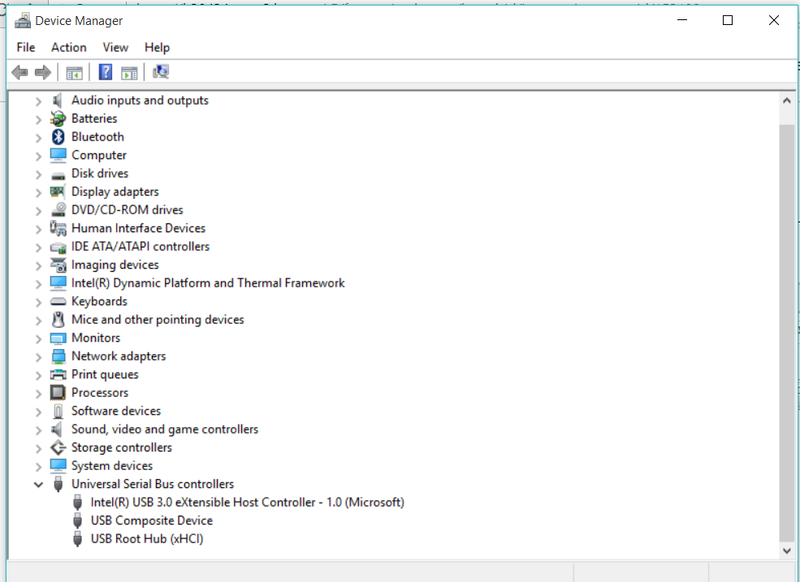Image resolution: width=800 pixels, height=582 pixels.
Task: Click the Mice and other pointing devices icon
Action: pos(59,320)
